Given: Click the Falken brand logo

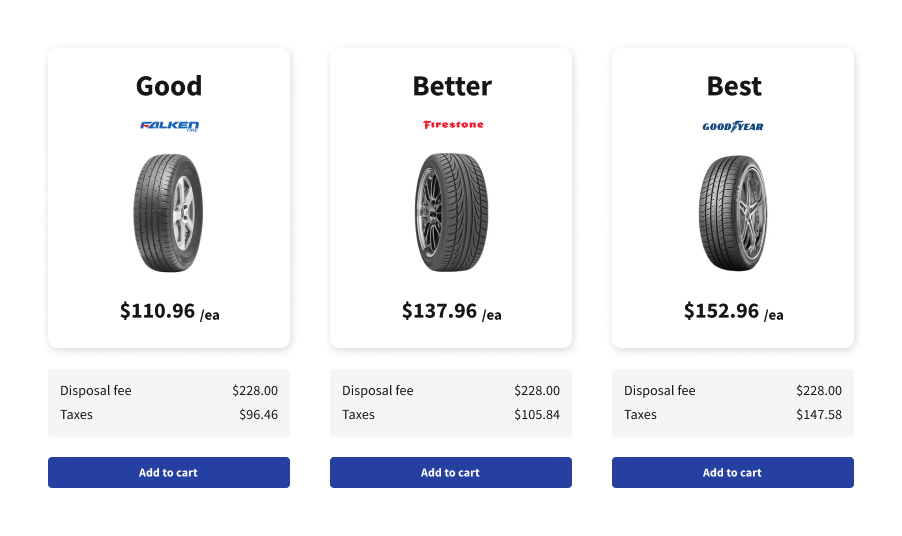Looking at the screenshot, I should pyautogui.click(x=170, y=126).
